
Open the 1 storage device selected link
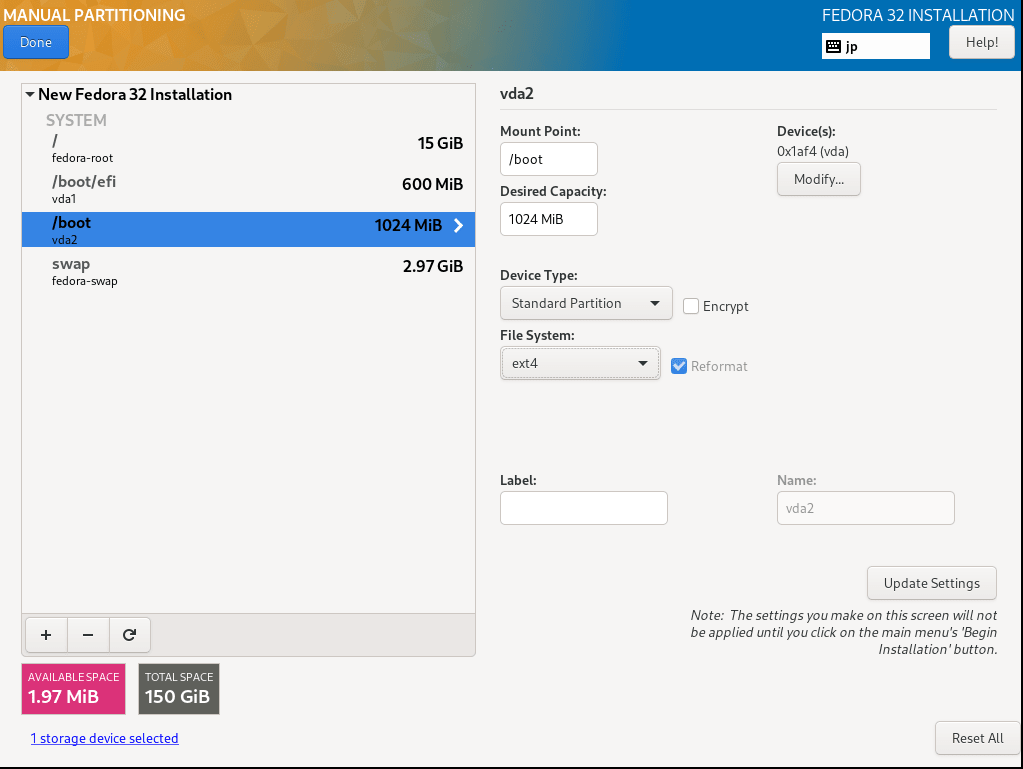pos(104,738)
